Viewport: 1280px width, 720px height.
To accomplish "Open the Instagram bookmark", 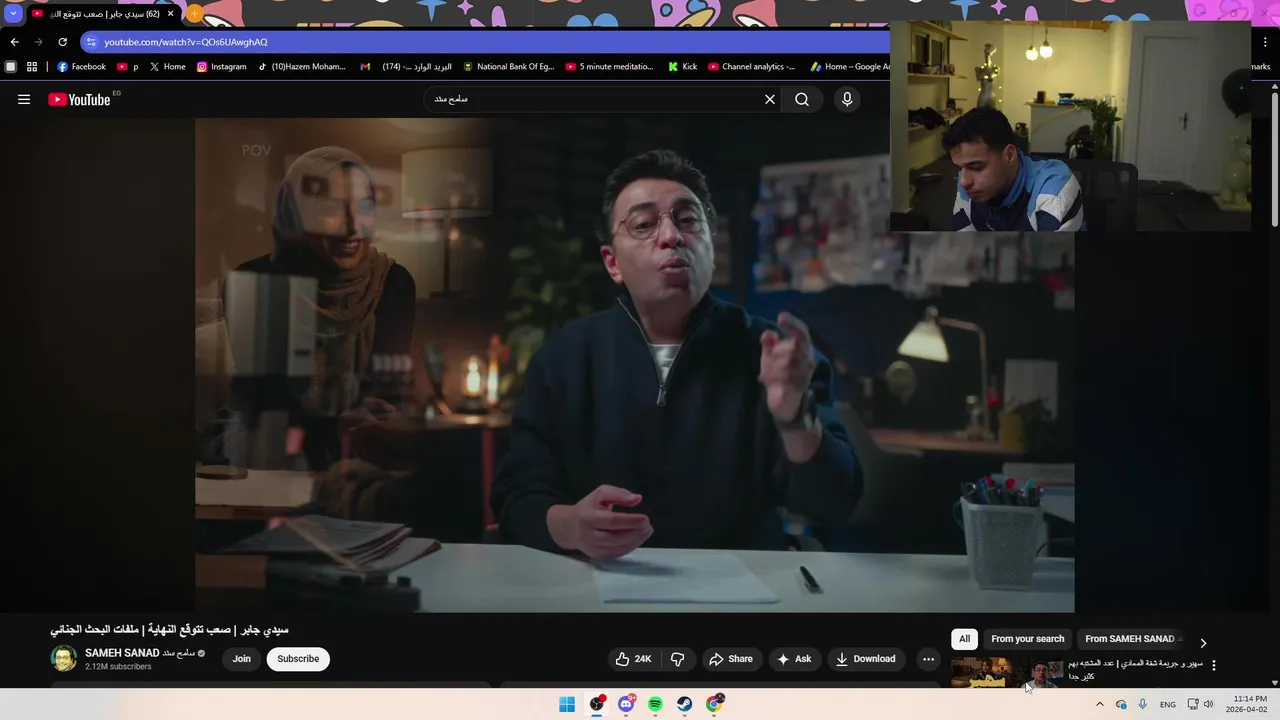I will (x=221, y=67).
